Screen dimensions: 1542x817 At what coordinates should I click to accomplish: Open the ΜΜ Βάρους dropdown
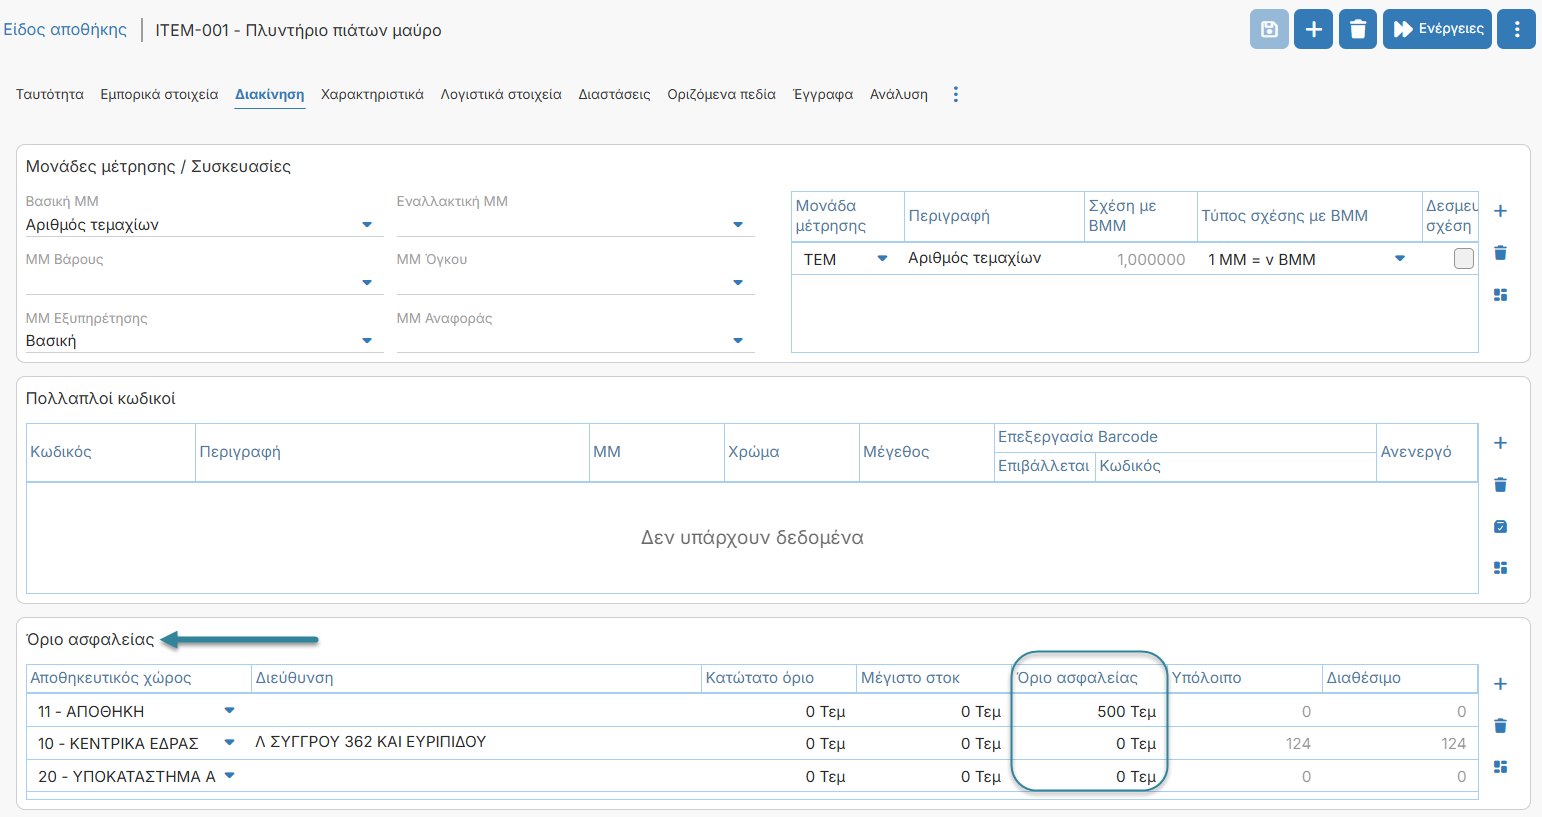click(x=367, y=283)
